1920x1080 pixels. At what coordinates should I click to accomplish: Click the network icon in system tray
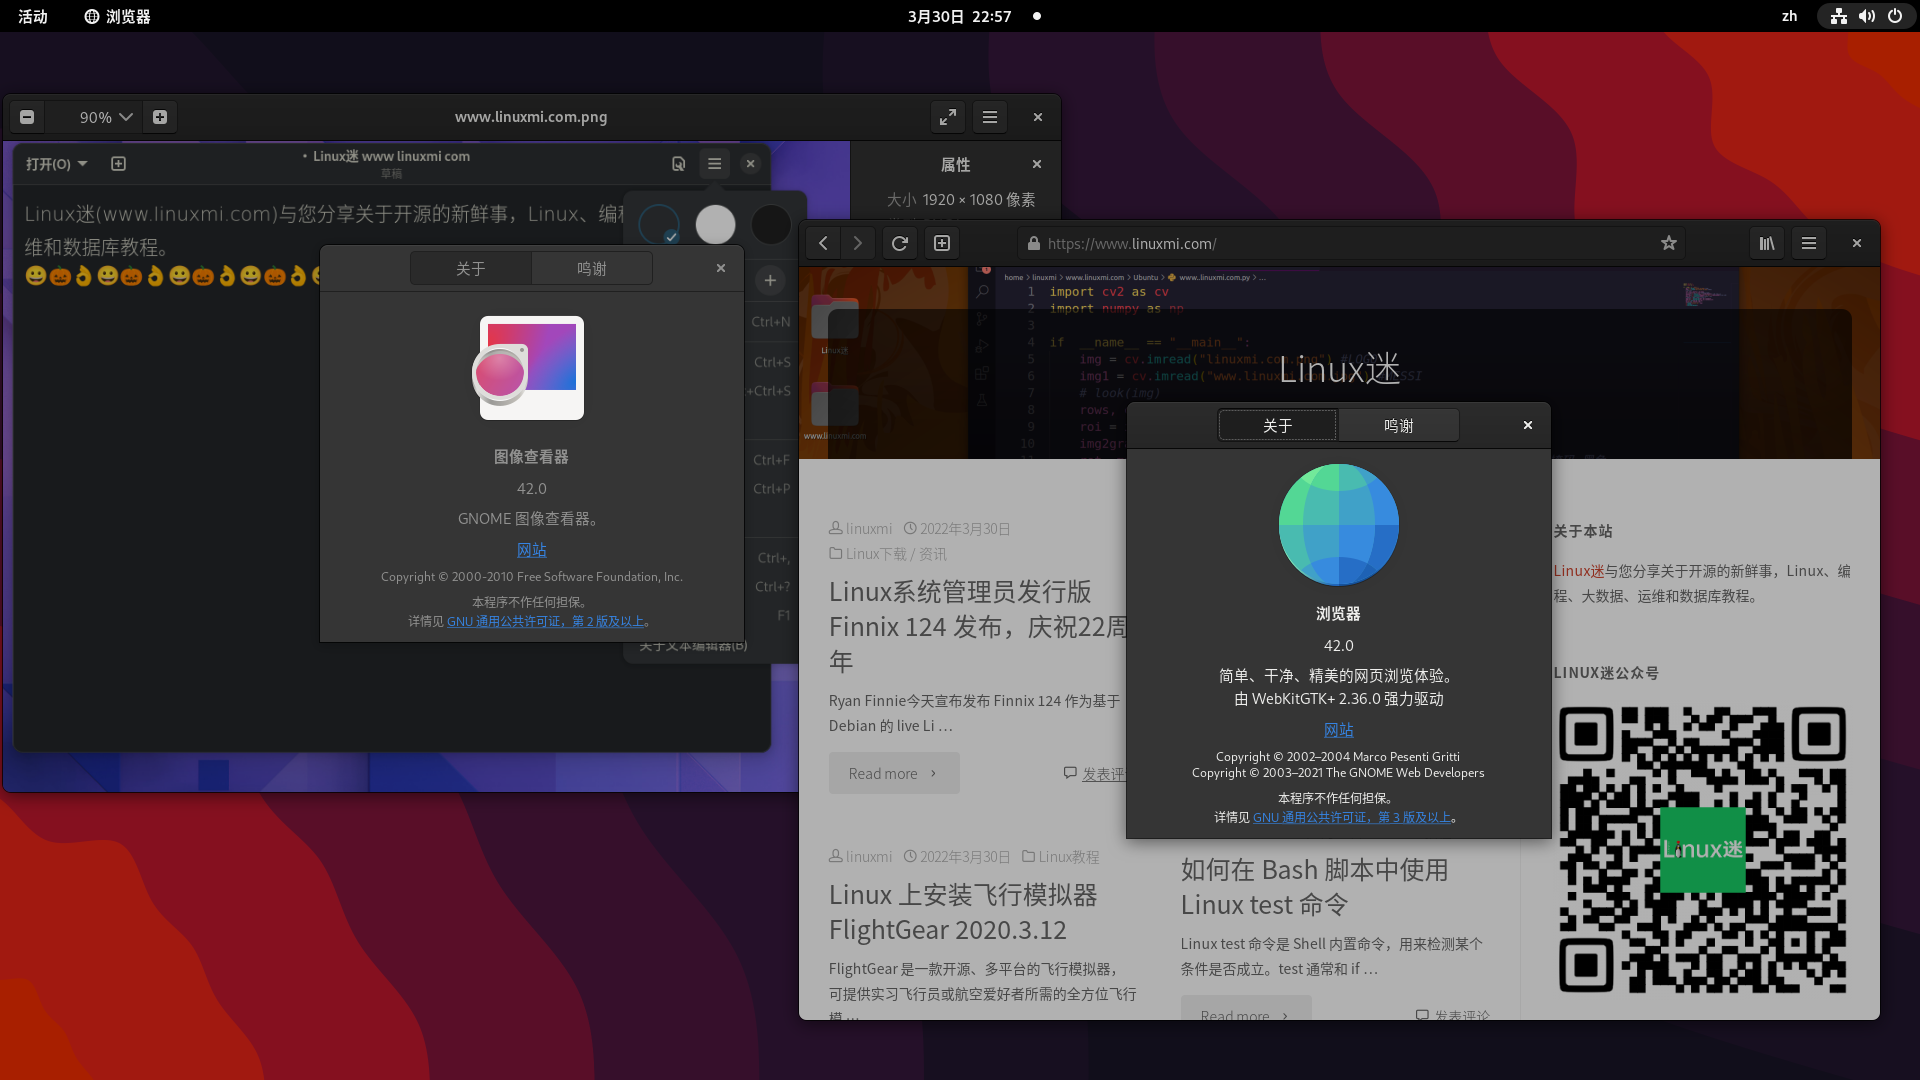(1839, 16)
